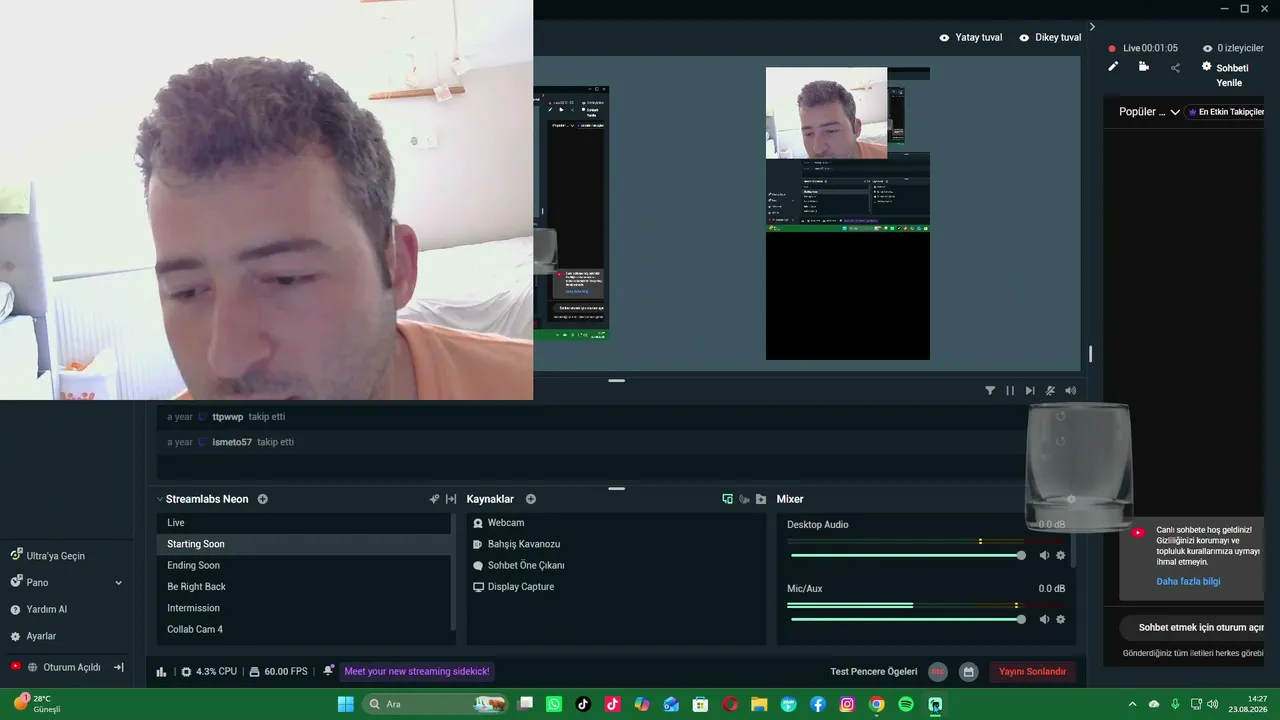Select the Intermission scene
1280x720 pixels.
(x=304, y=608)
